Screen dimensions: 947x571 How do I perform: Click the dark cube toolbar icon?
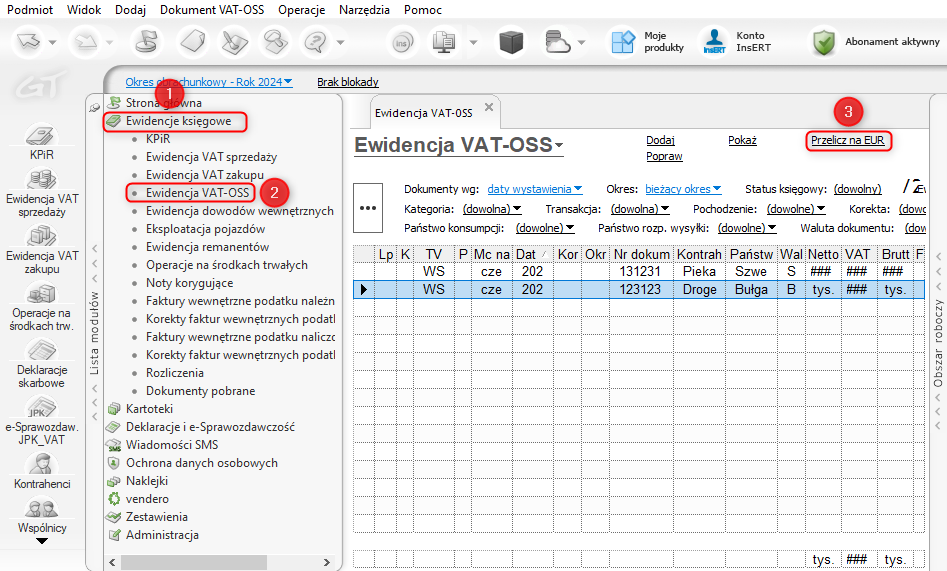click(x=511, y=42)
